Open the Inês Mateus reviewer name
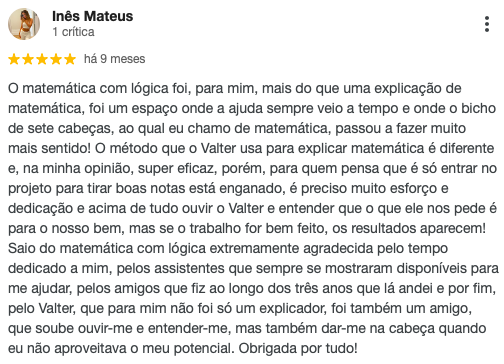Screen dimensions: 504x364 point(92,16)
